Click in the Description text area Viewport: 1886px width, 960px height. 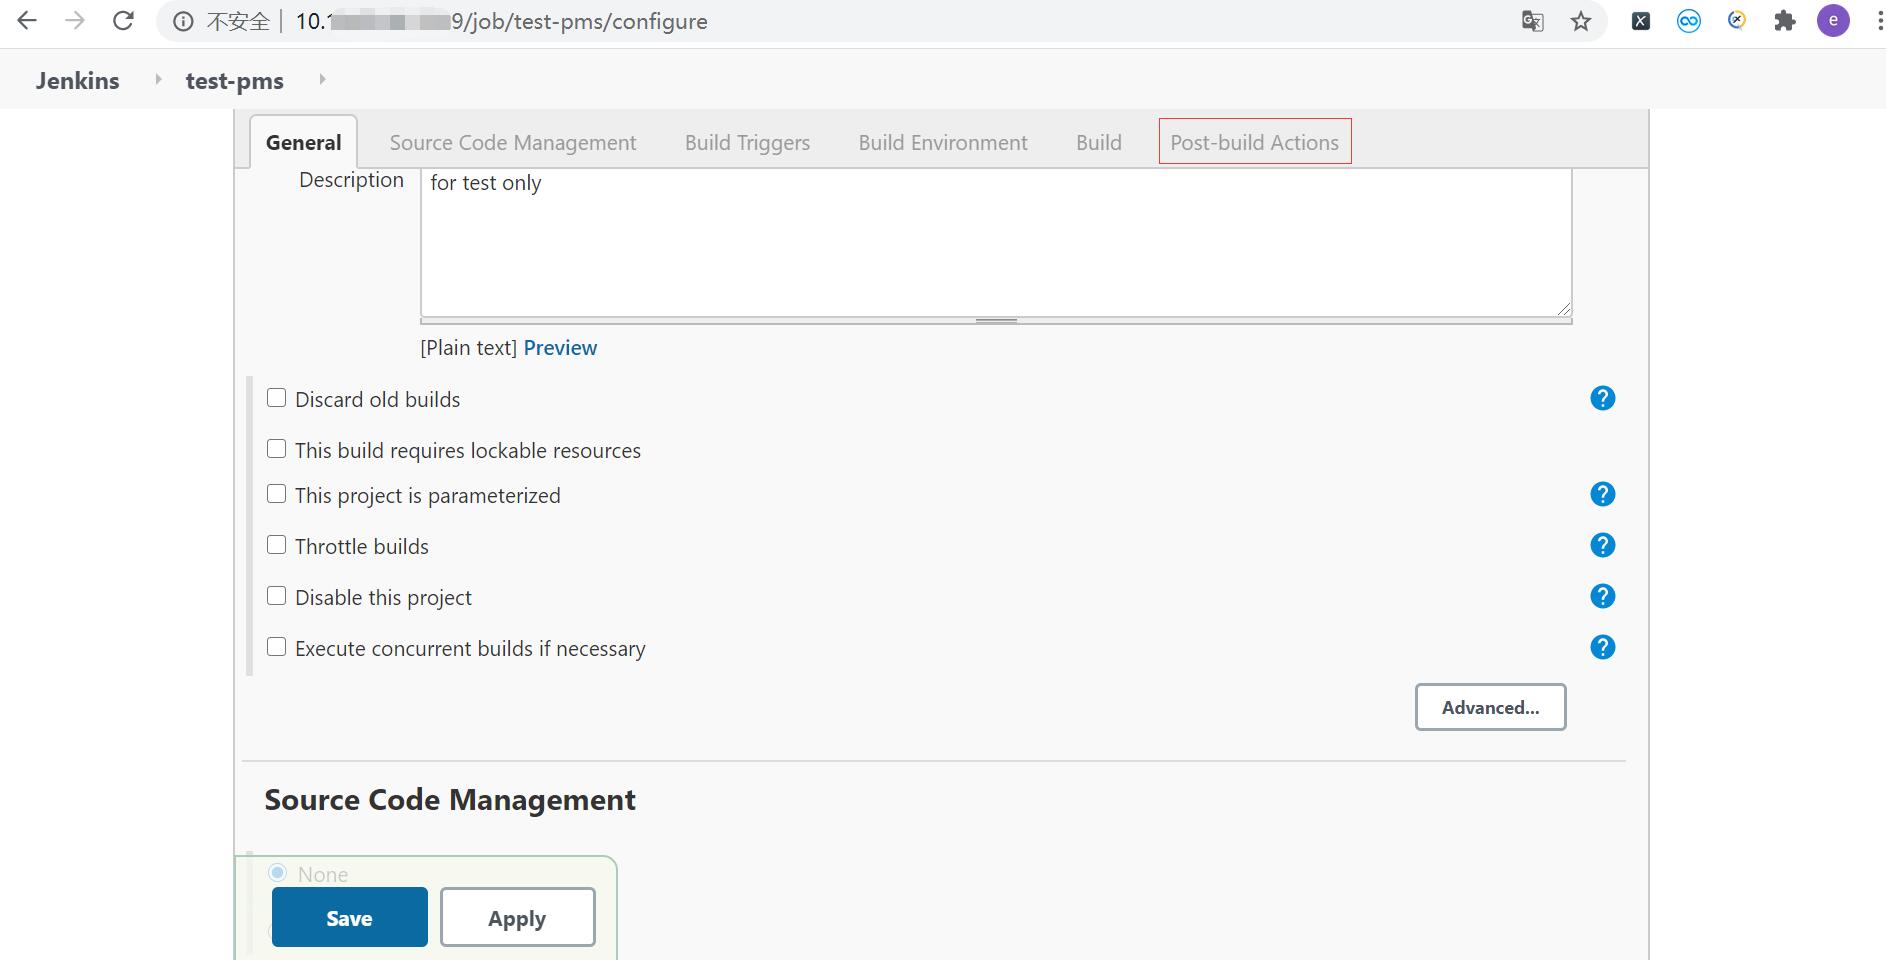tap(996, 242)
